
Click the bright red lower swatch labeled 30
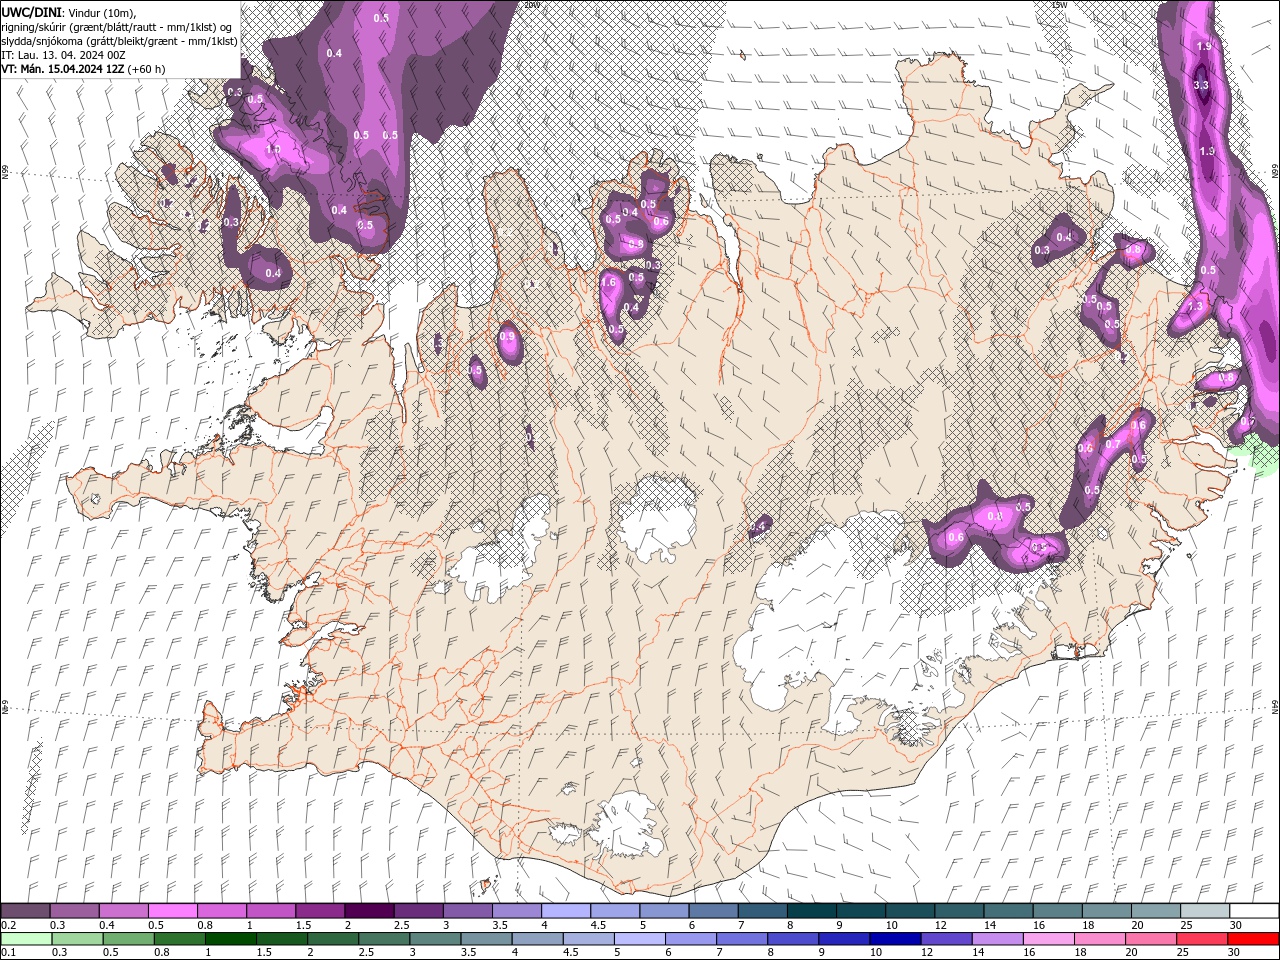(1251, 939)
